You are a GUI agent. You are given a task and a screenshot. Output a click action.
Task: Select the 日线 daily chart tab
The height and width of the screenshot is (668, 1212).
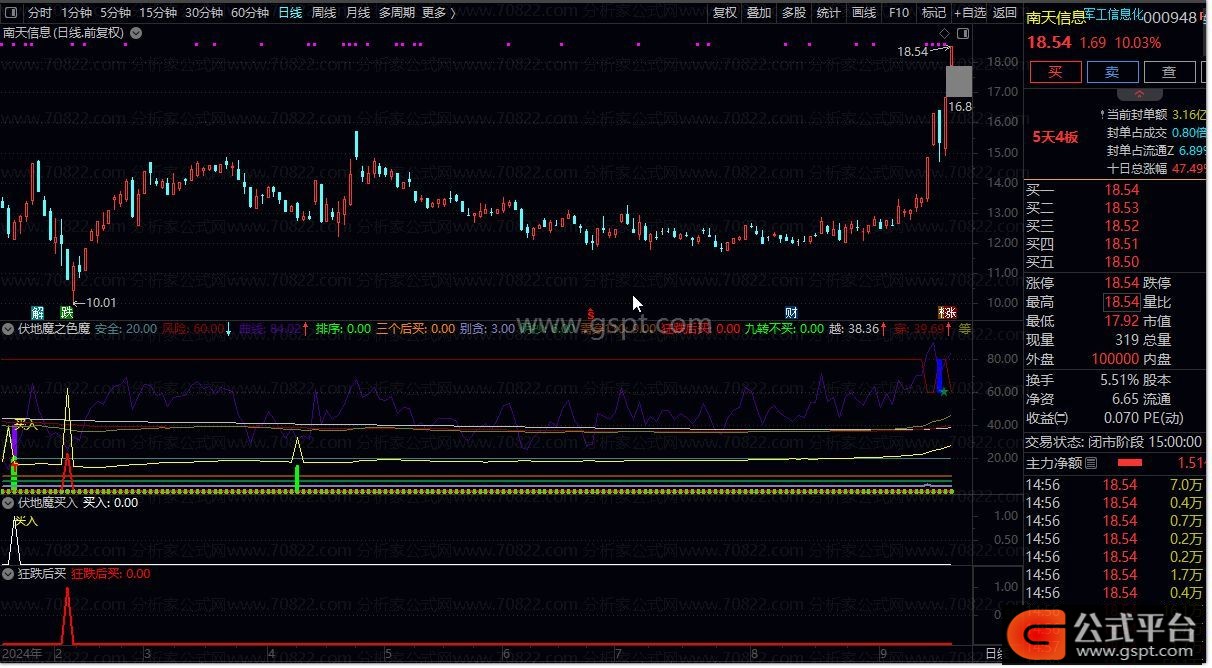pyautogui.click(x=290, y=13)
